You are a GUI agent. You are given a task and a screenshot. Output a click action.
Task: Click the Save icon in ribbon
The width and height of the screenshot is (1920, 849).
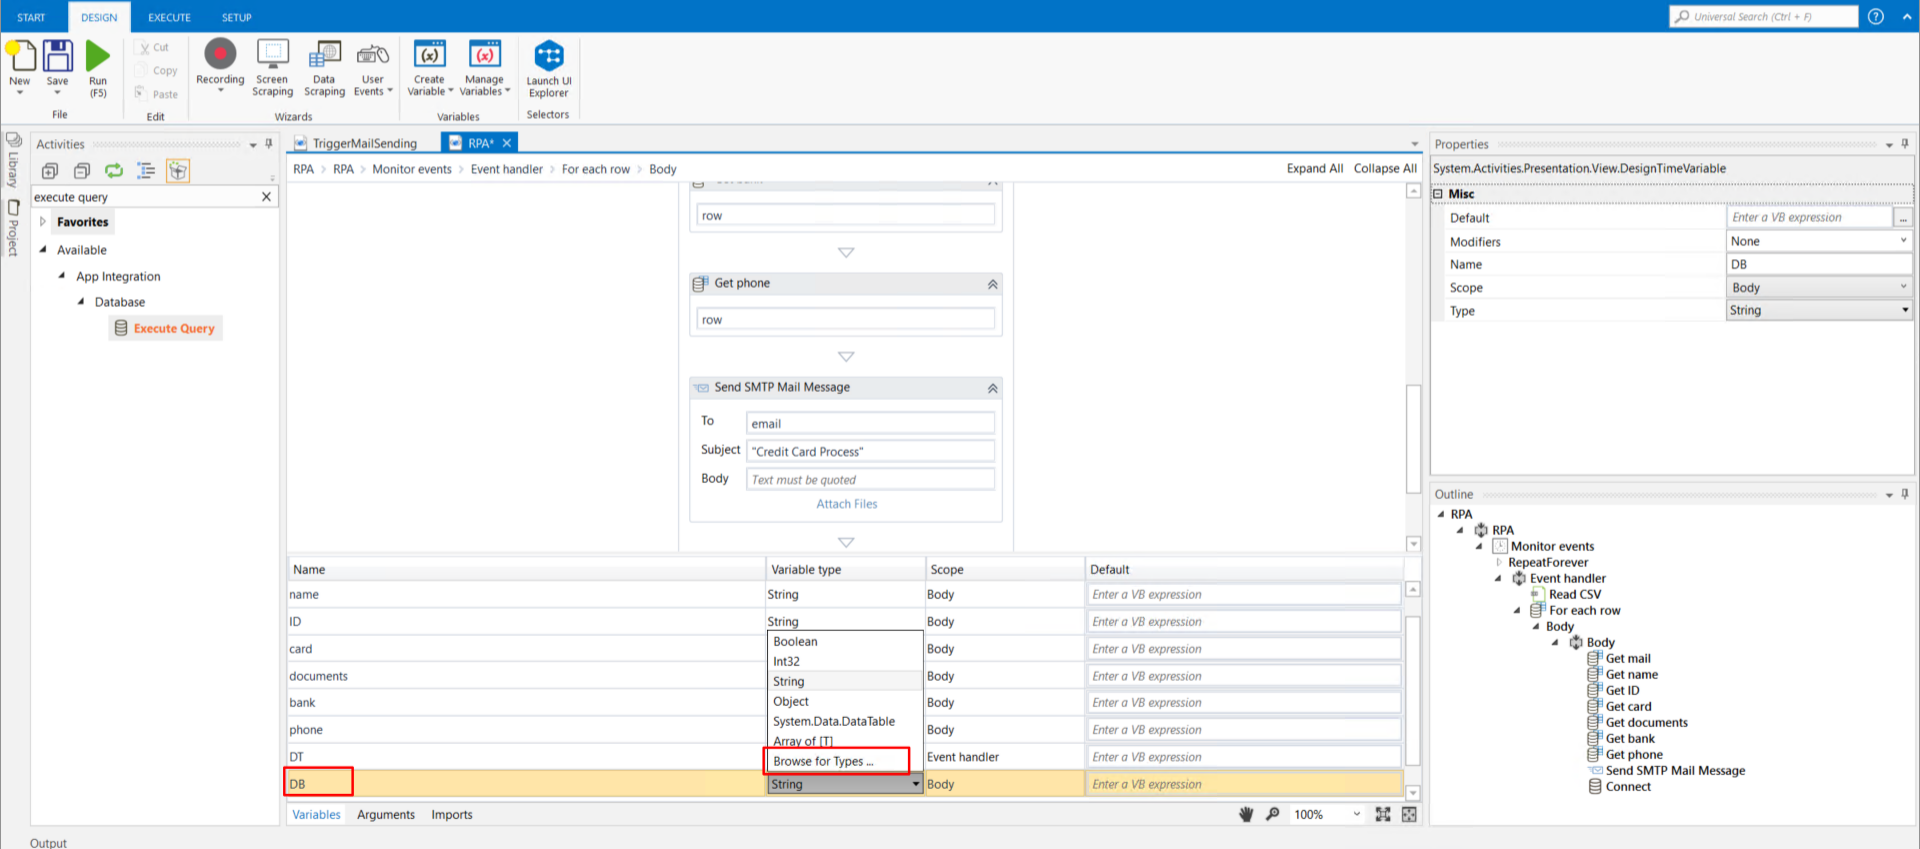click(58, 57)
